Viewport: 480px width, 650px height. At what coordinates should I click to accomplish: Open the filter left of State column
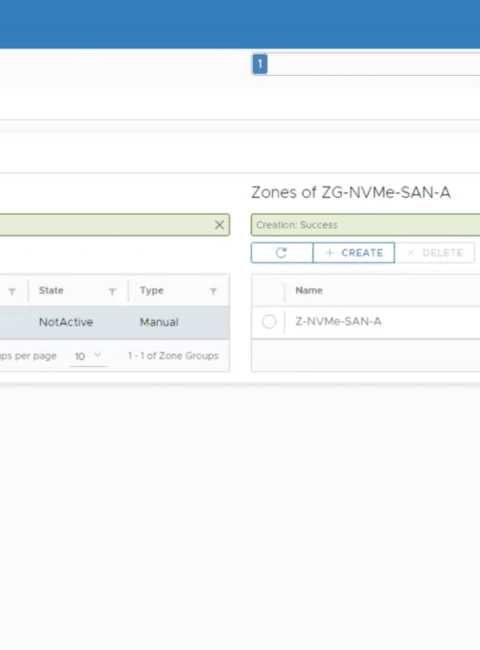[x=12, y=292]
